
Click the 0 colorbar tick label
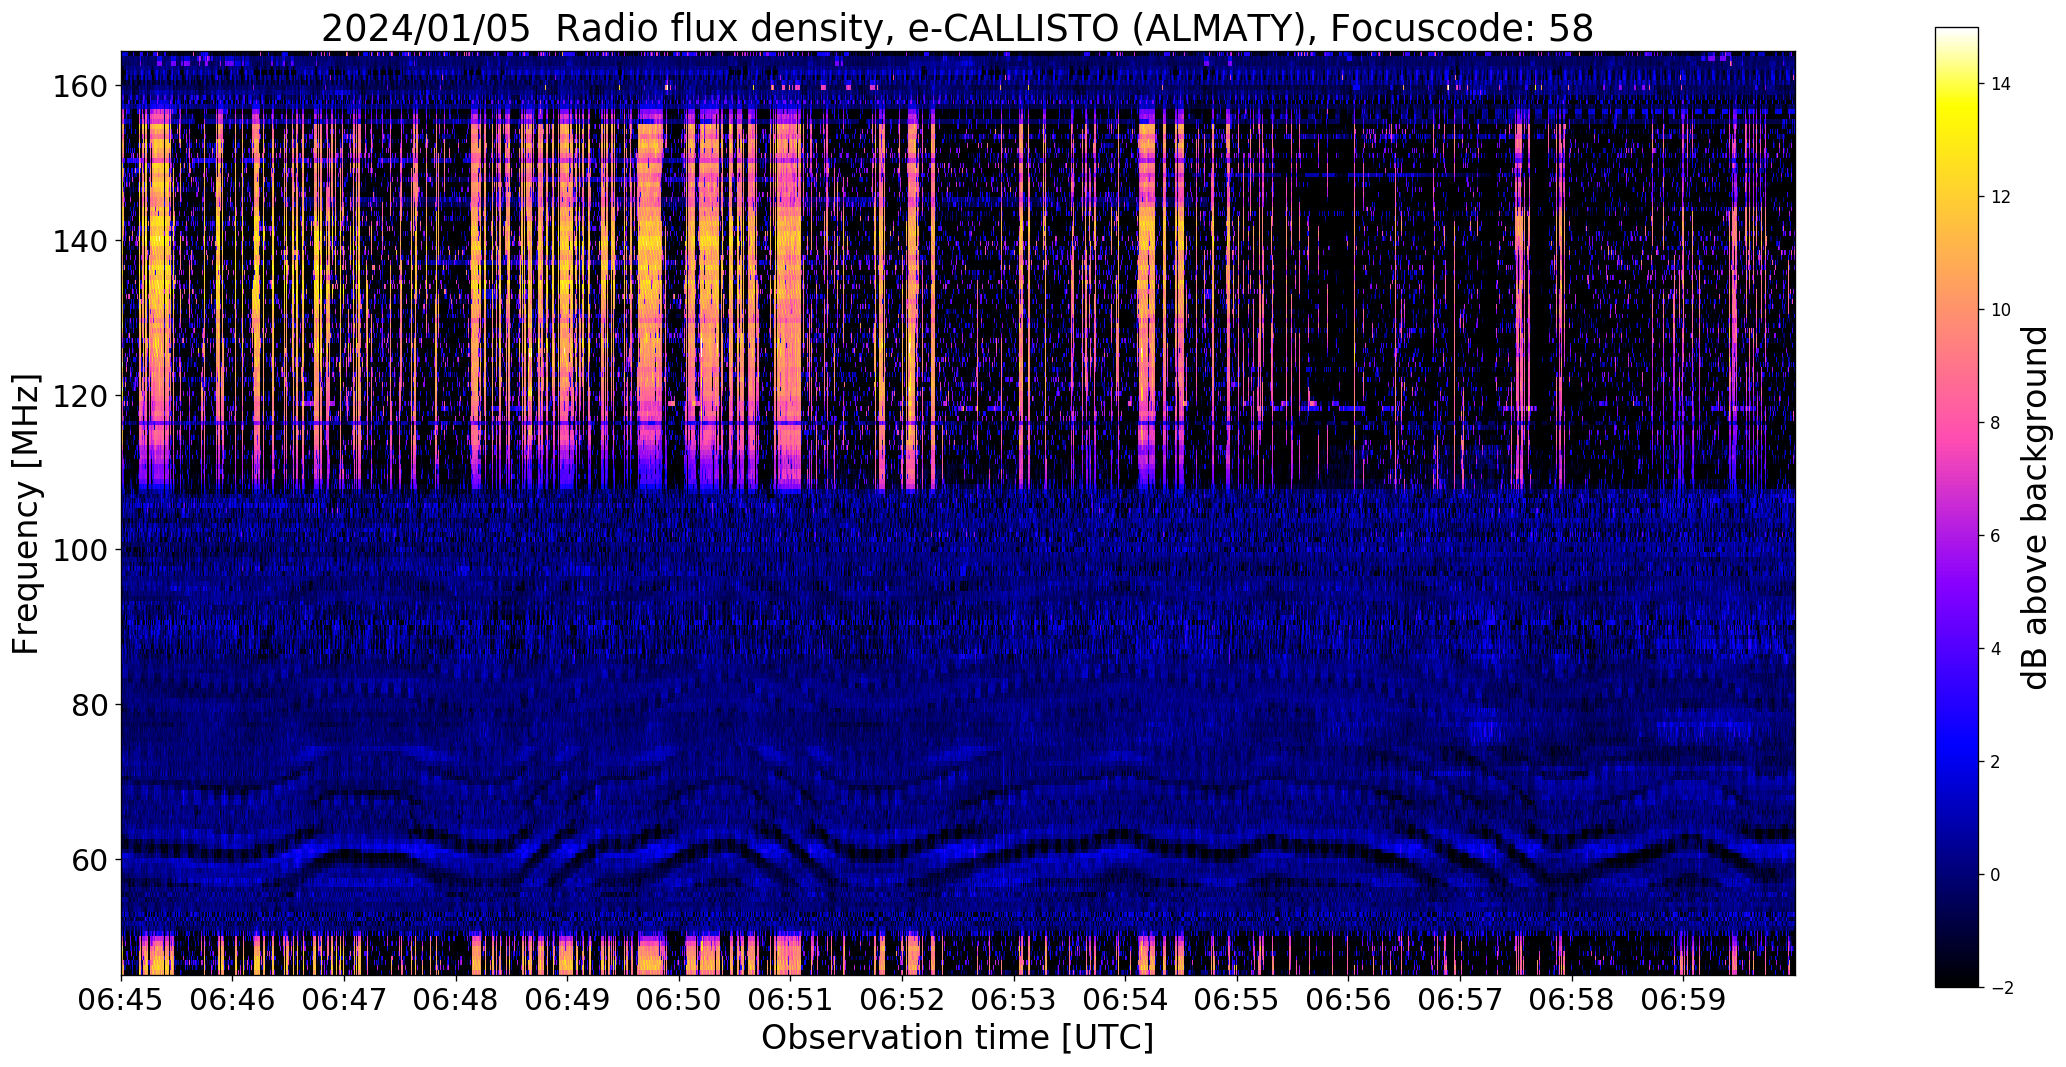pyautogui.click(x=1996, y=875)
